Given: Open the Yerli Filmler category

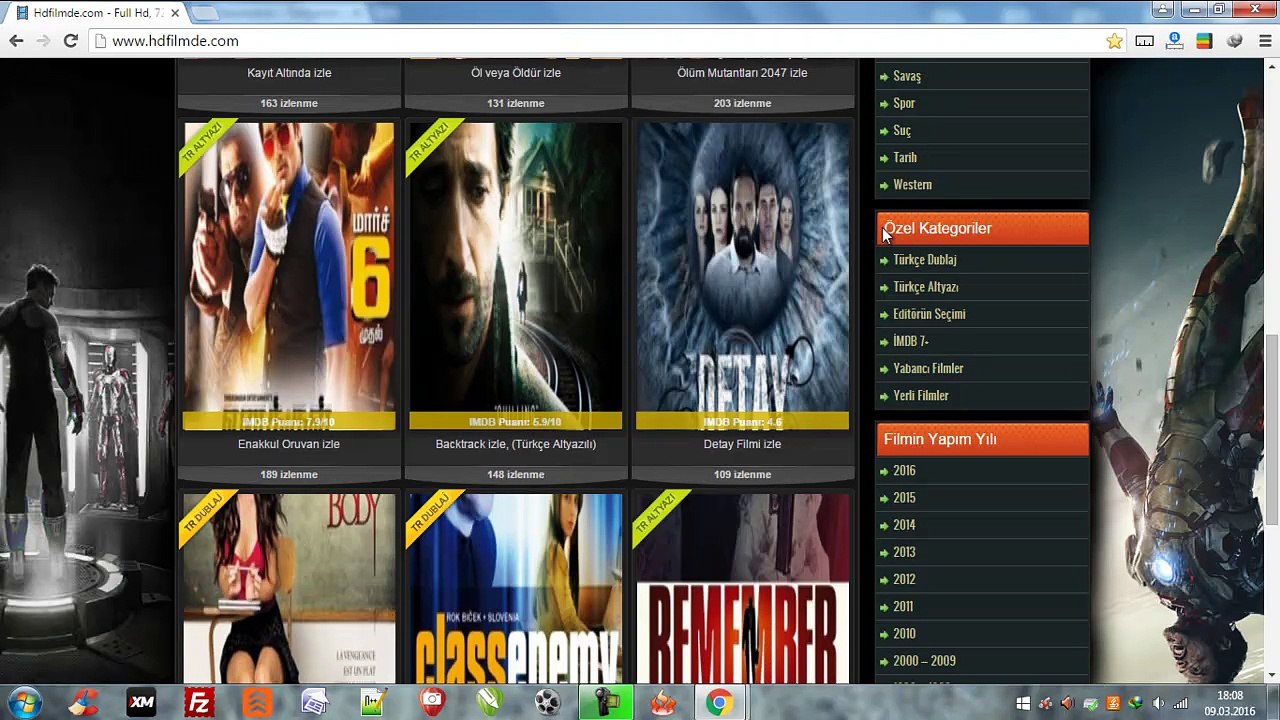Looking at the screenshot, I should (x=921, y=396).
